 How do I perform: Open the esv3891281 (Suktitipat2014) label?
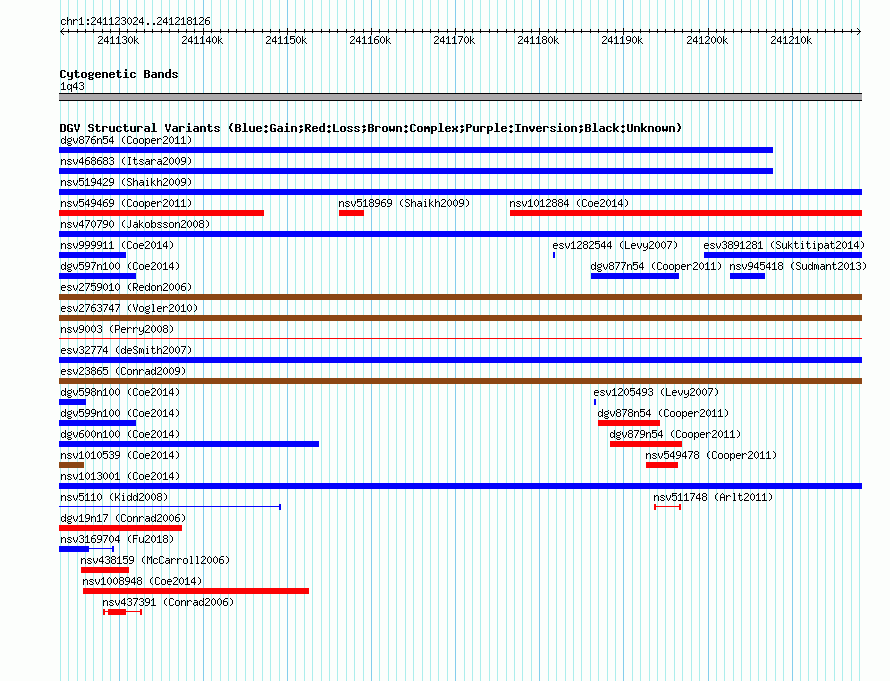[x=784, y=245]
